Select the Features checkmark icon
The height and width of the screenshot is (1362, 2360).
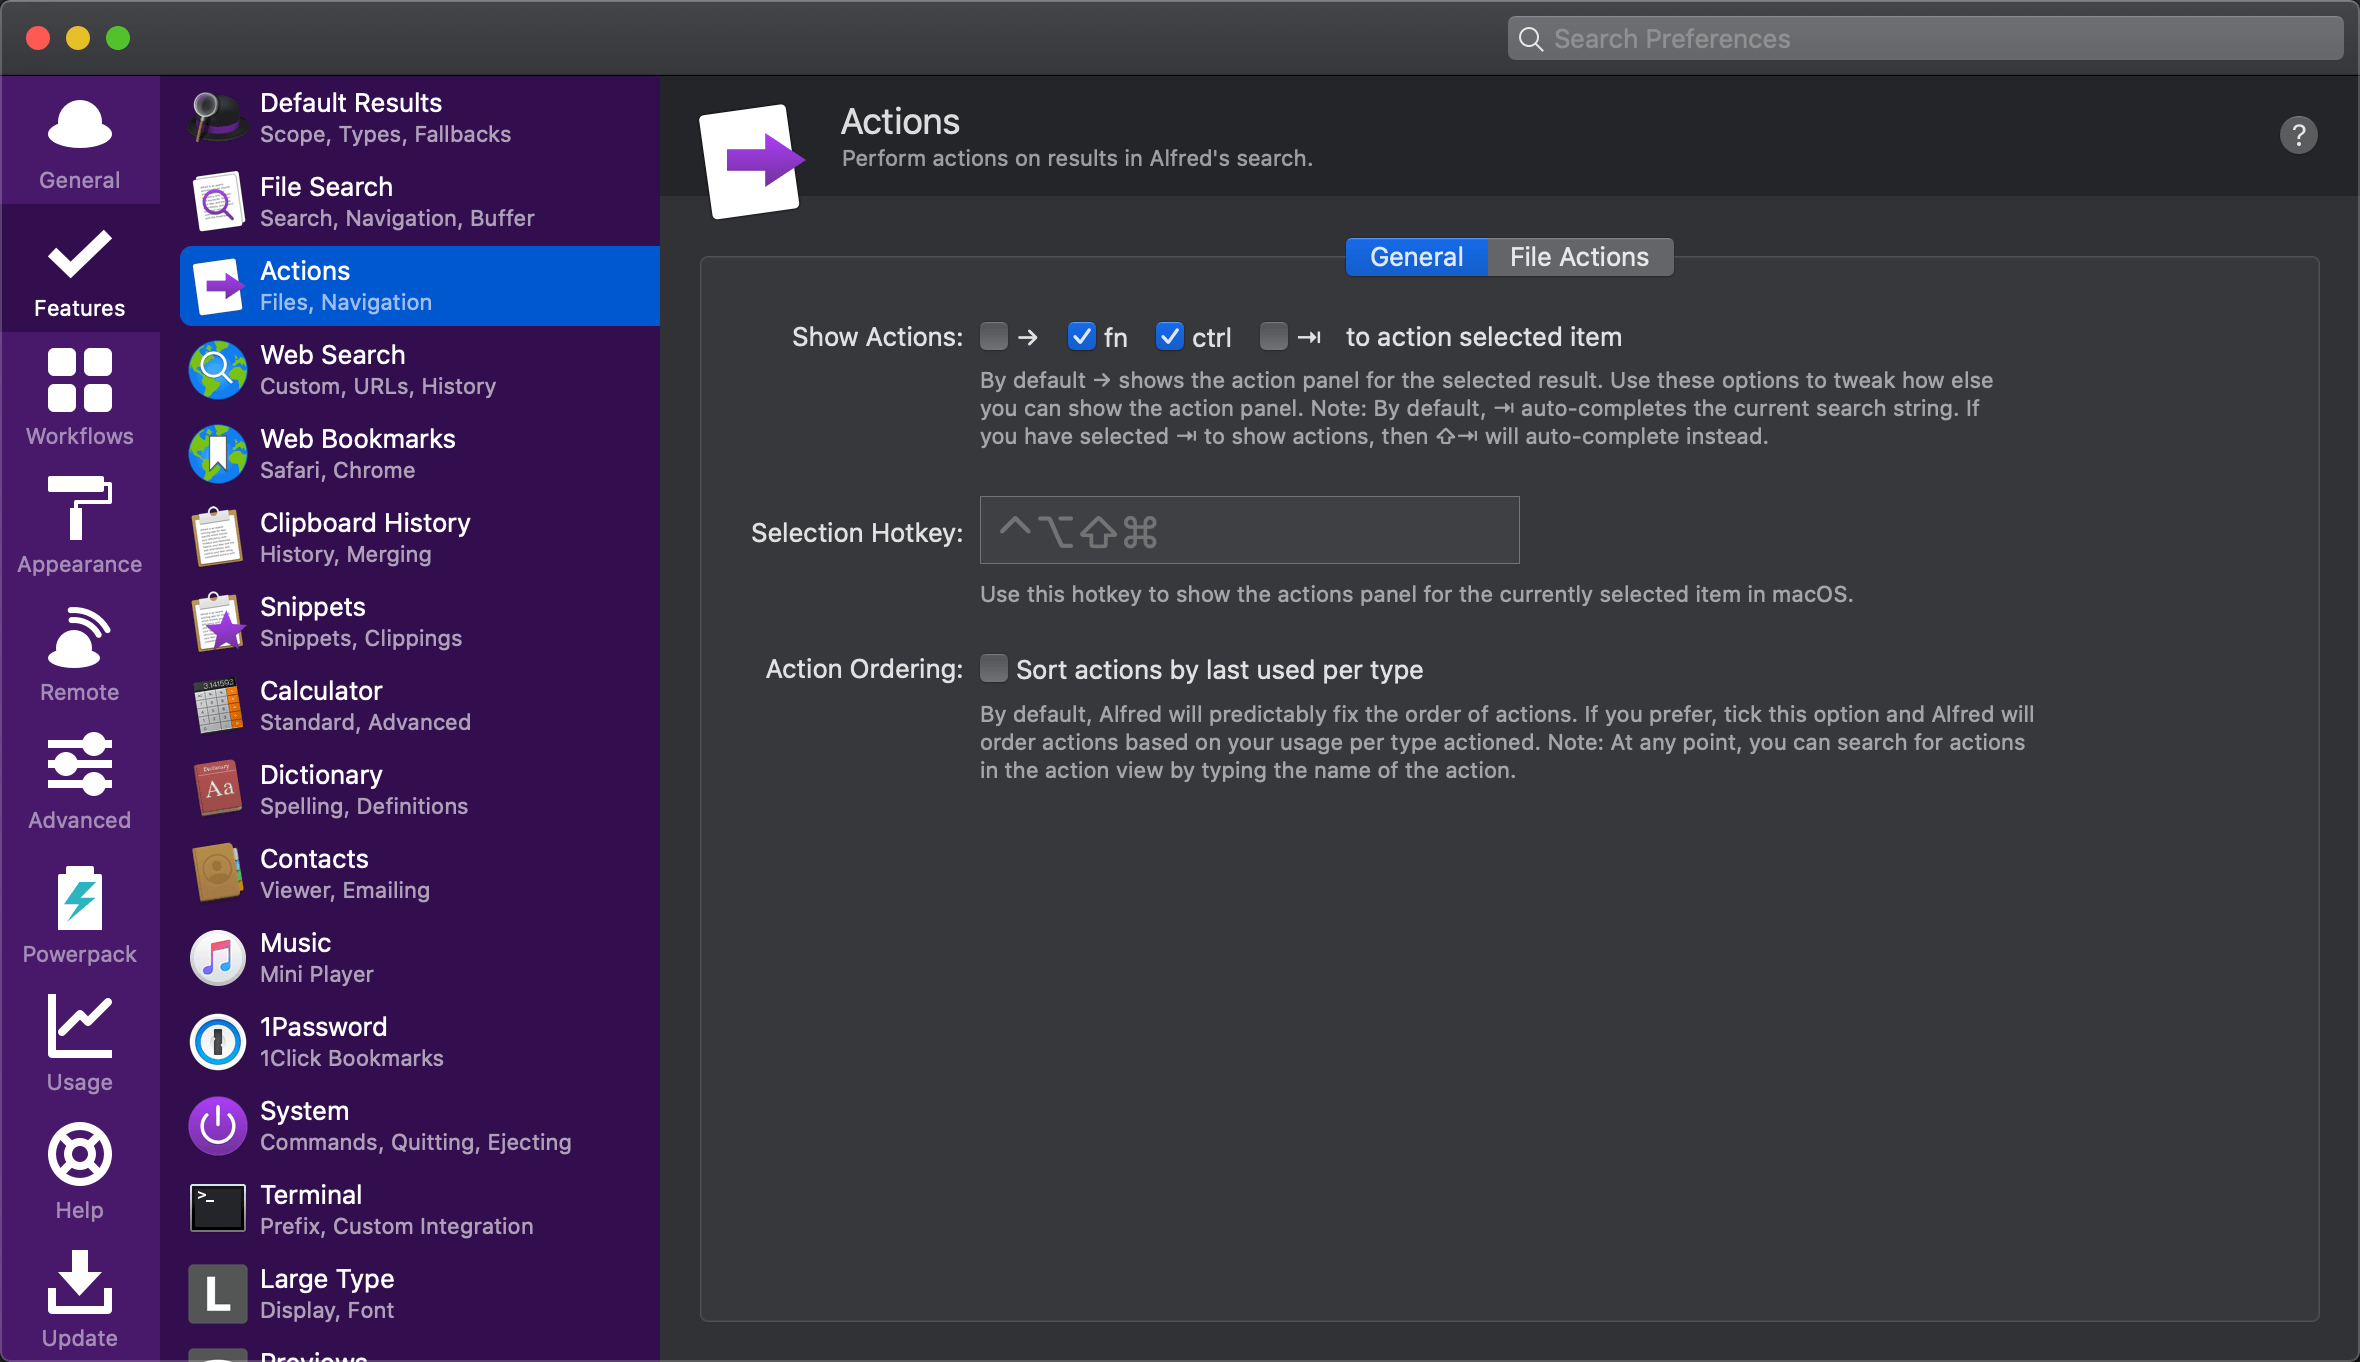80,255
